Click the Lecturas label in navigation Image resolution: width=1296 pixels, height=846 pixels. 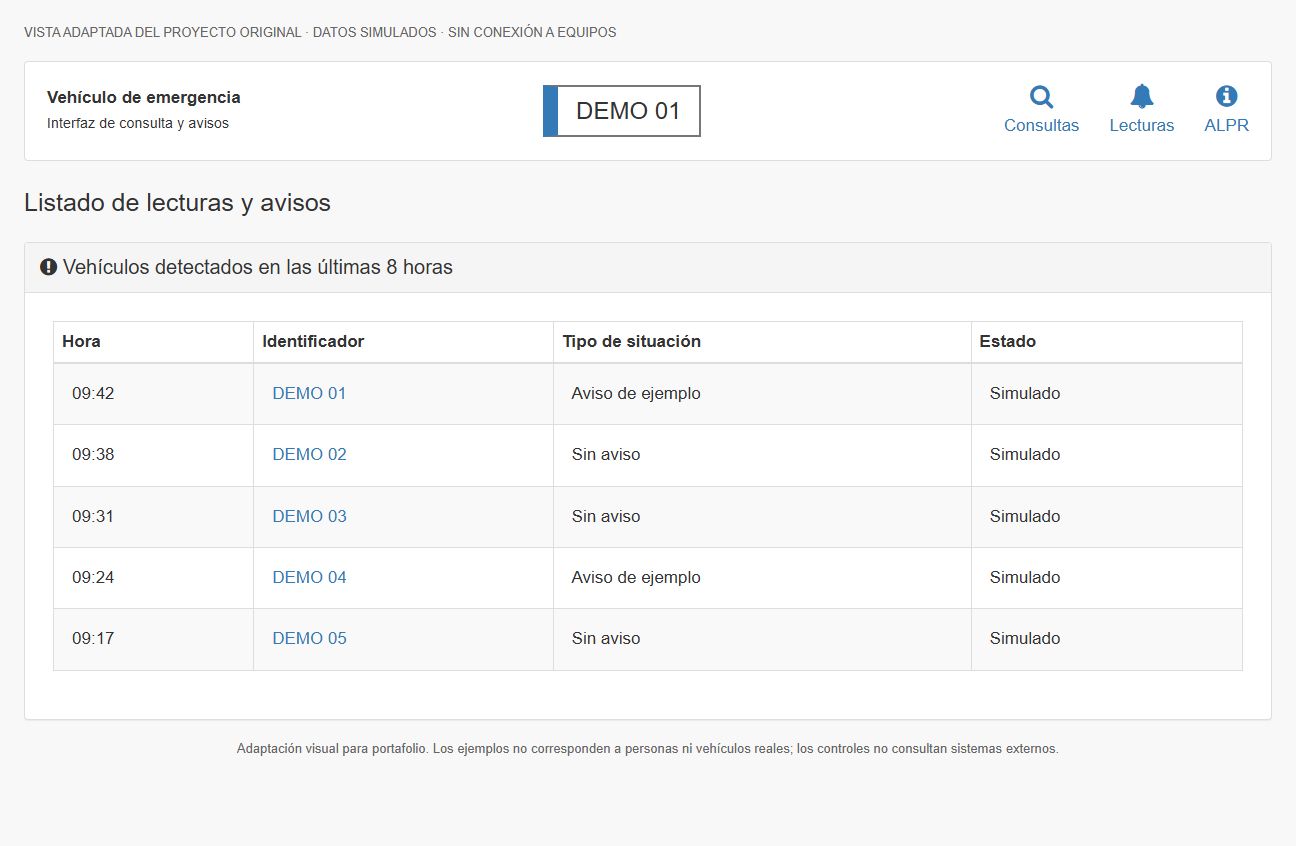point(1142,125)
